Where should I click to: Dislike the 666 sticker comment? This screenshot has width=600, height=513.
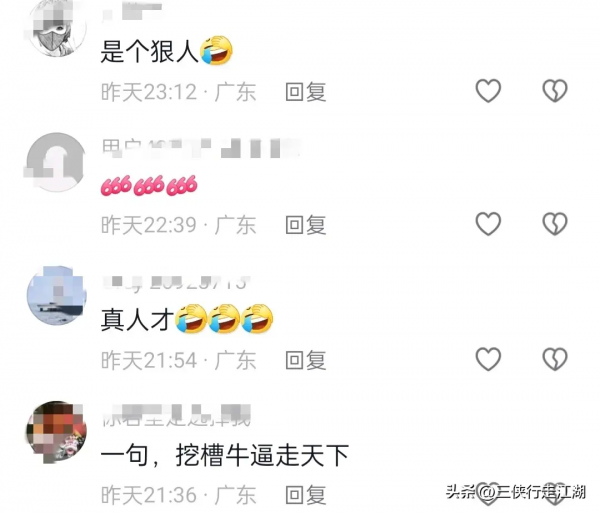point(555,224)
